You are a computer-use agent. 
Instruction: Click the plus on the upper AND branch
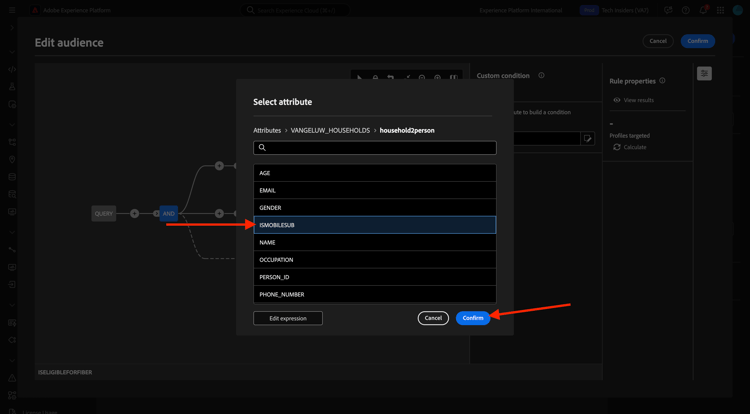coord(219,166)
